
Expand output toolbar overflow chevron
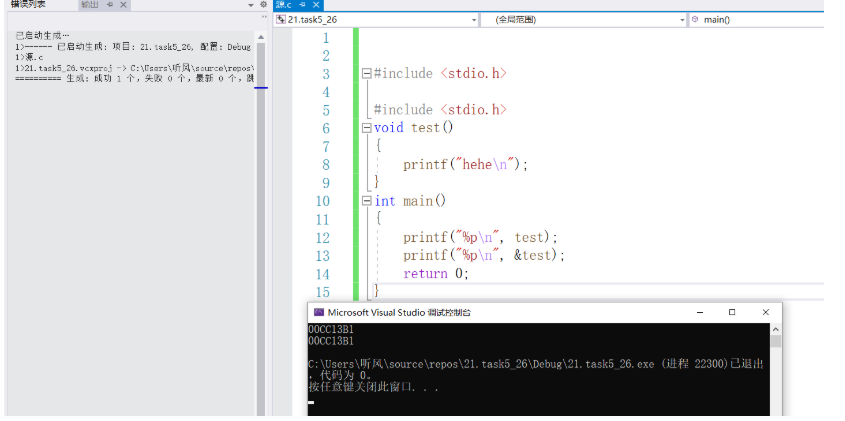(264, 17)
